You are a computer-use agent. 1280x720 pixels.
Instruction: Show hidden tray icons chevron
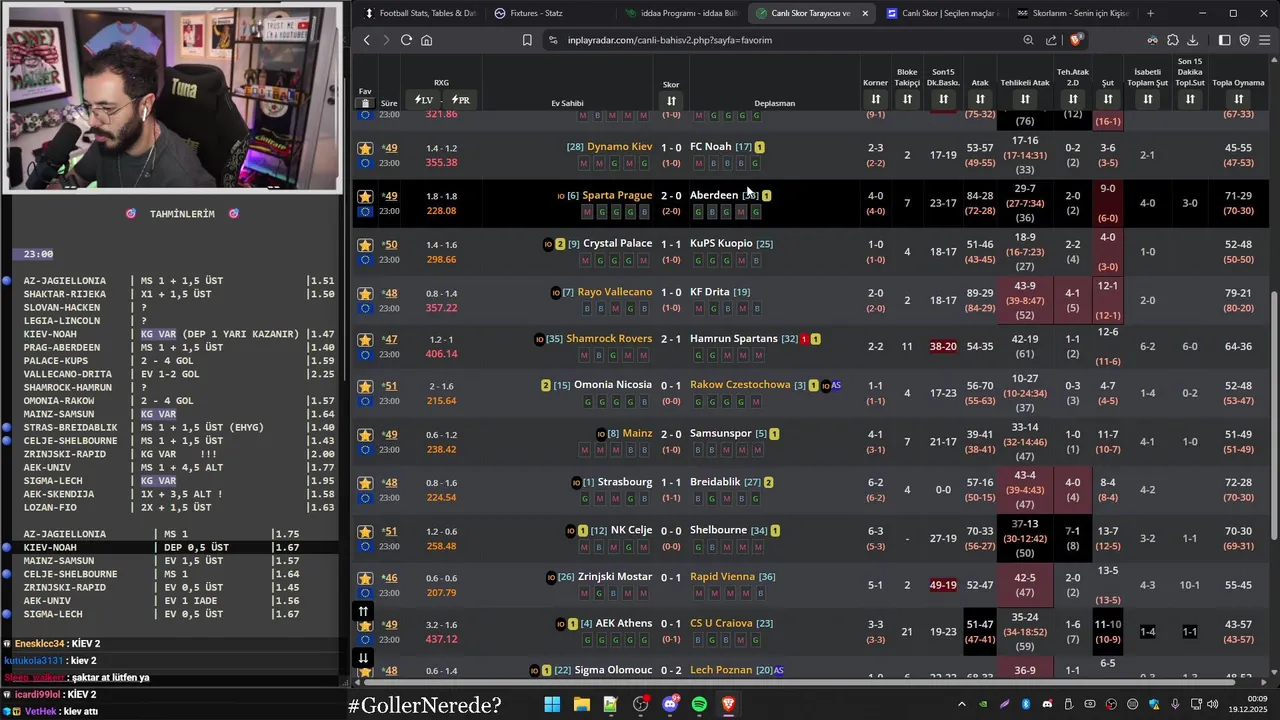tap(962, 704)
